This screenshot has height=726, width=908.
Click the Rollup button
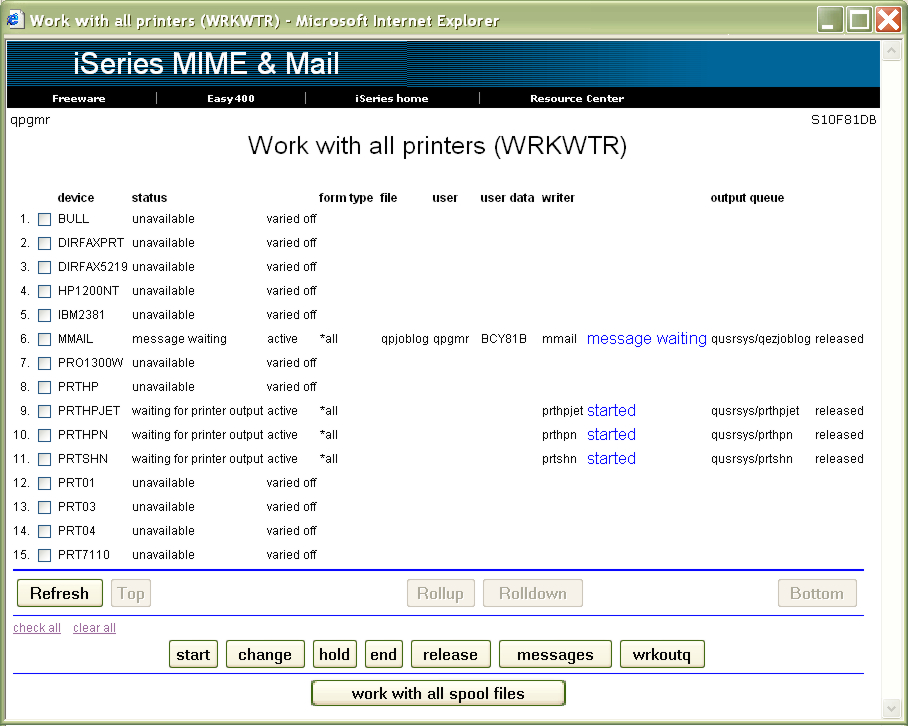(x=441, y=593)
